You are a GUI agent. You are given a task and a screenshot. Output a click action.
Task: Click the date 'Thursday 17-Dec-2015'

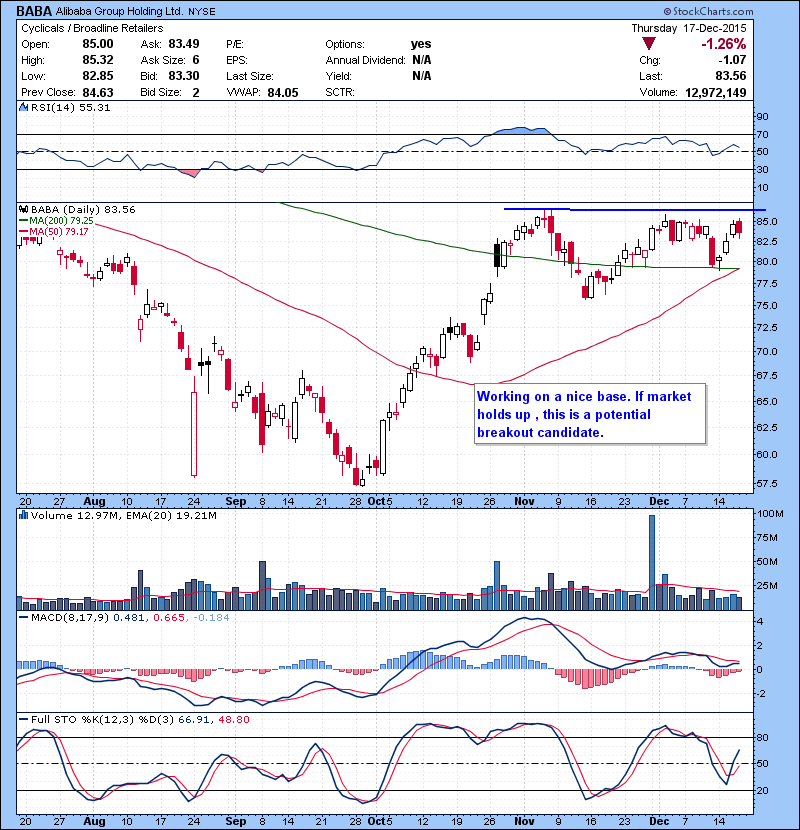point(689,28)
